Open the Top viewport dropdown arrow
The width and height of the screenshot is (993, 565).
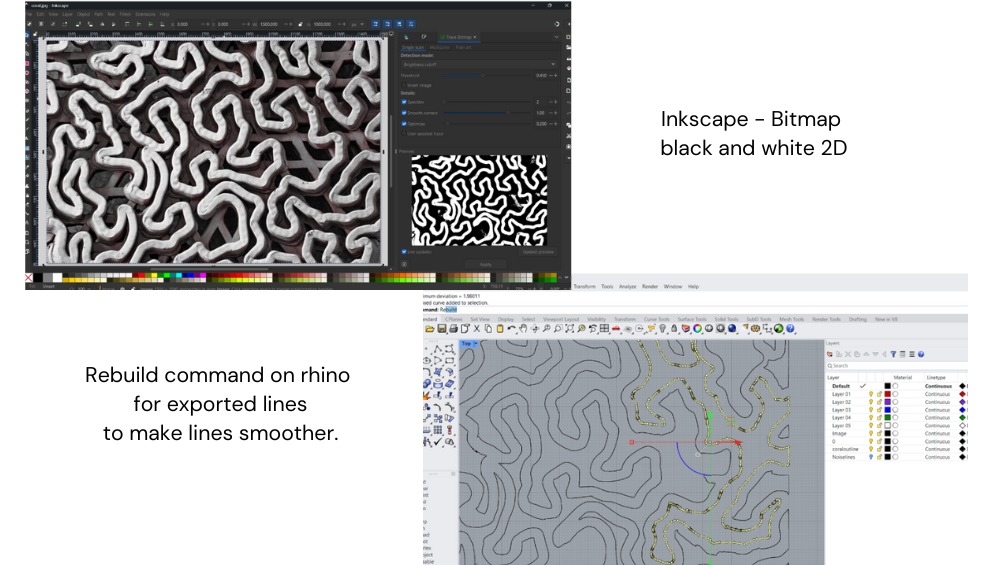tap(476, 343)
